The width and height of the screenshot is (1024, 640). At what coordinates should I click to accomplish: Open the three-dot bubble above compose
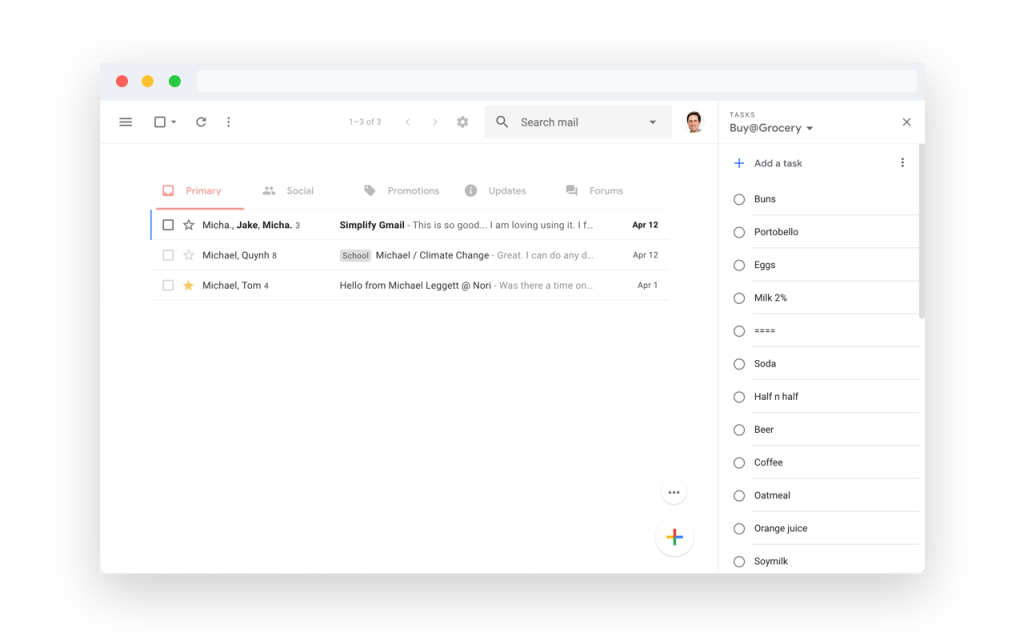(x=674, y=492)
